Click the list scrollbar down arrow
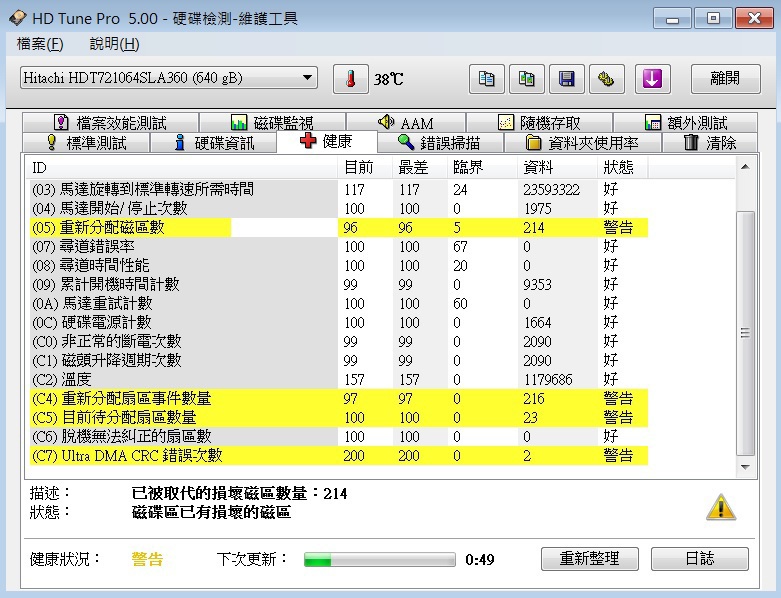 (x=745, y=467)
